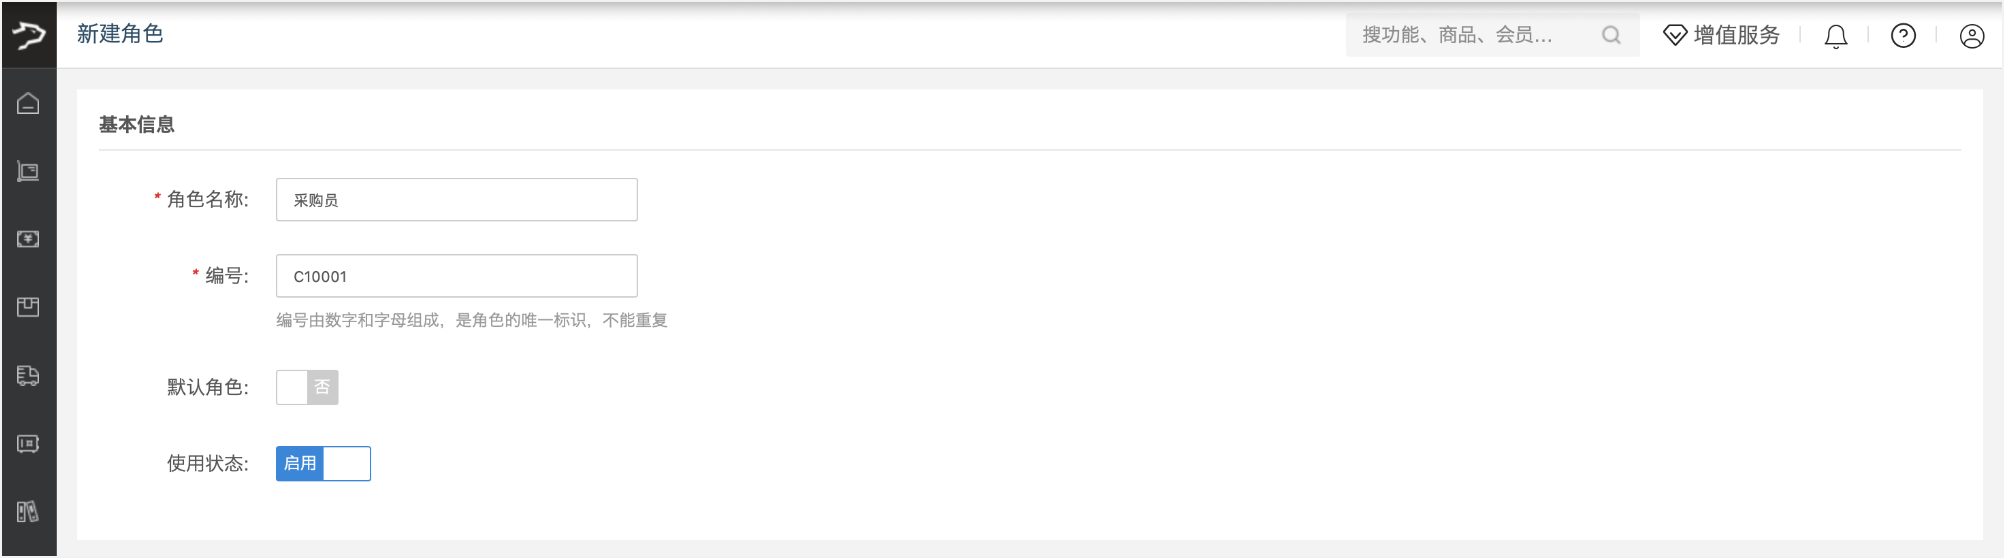Click the home icon in the sidebar
Screen dimensions: 2005x559
coord(28,103)
